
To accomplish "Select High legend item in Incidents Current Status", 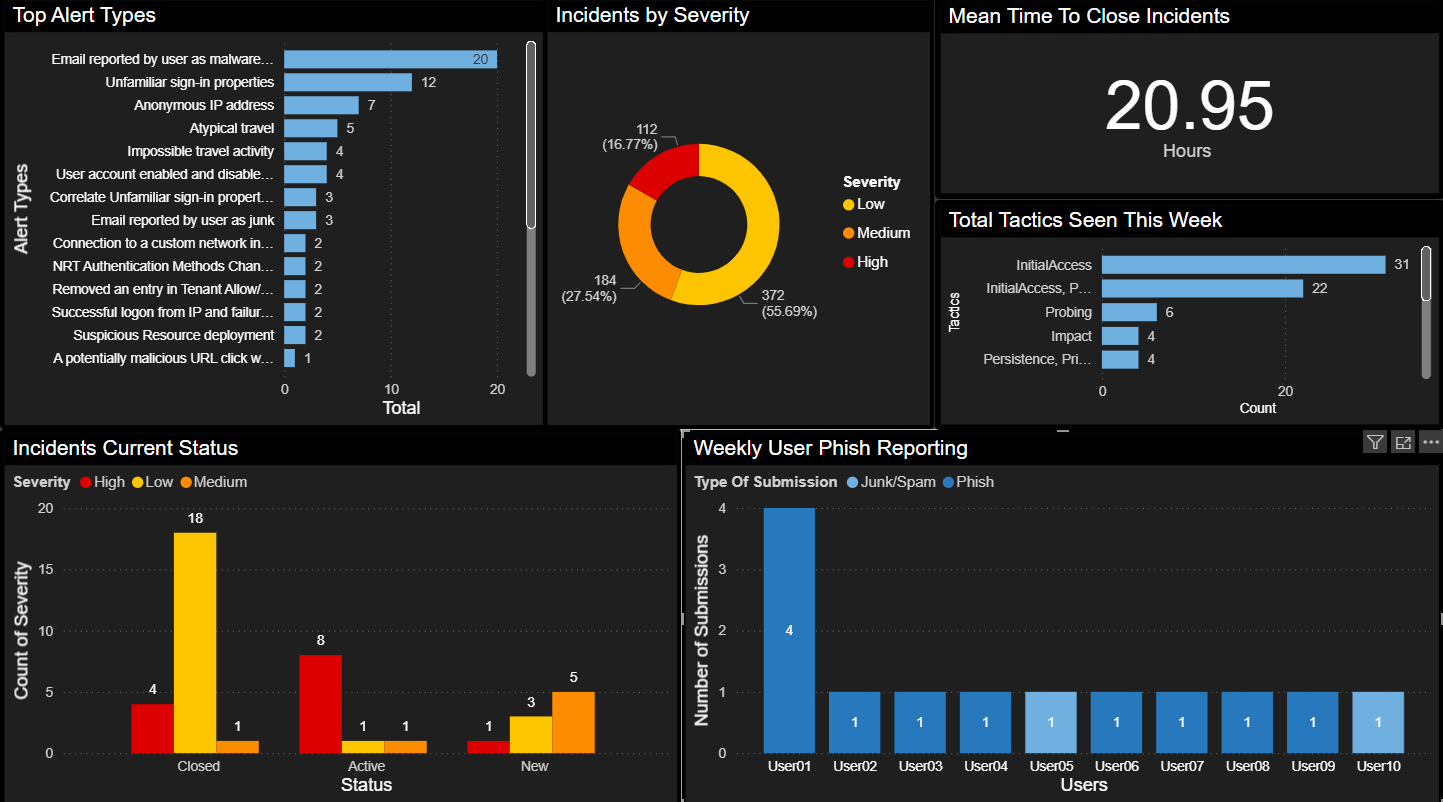I will coord(102,482).
